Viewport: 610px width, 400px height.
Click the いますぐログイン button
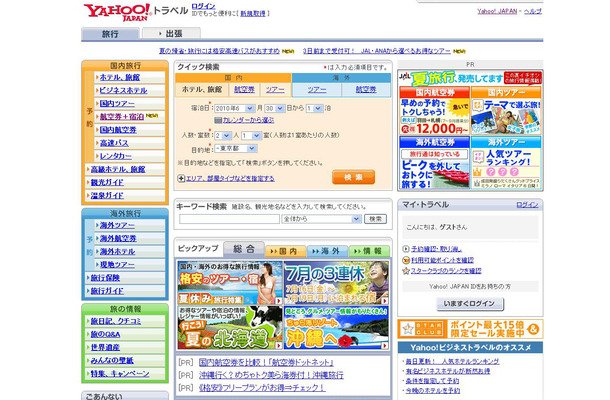point(469,303)
